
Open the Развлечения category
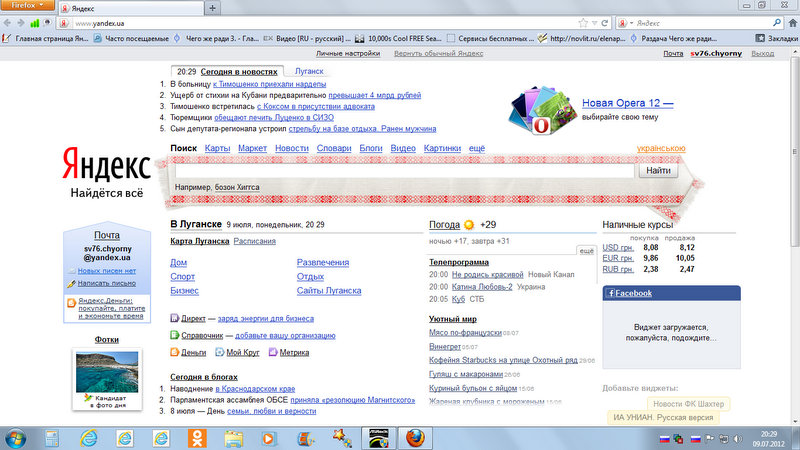[323, 262]
